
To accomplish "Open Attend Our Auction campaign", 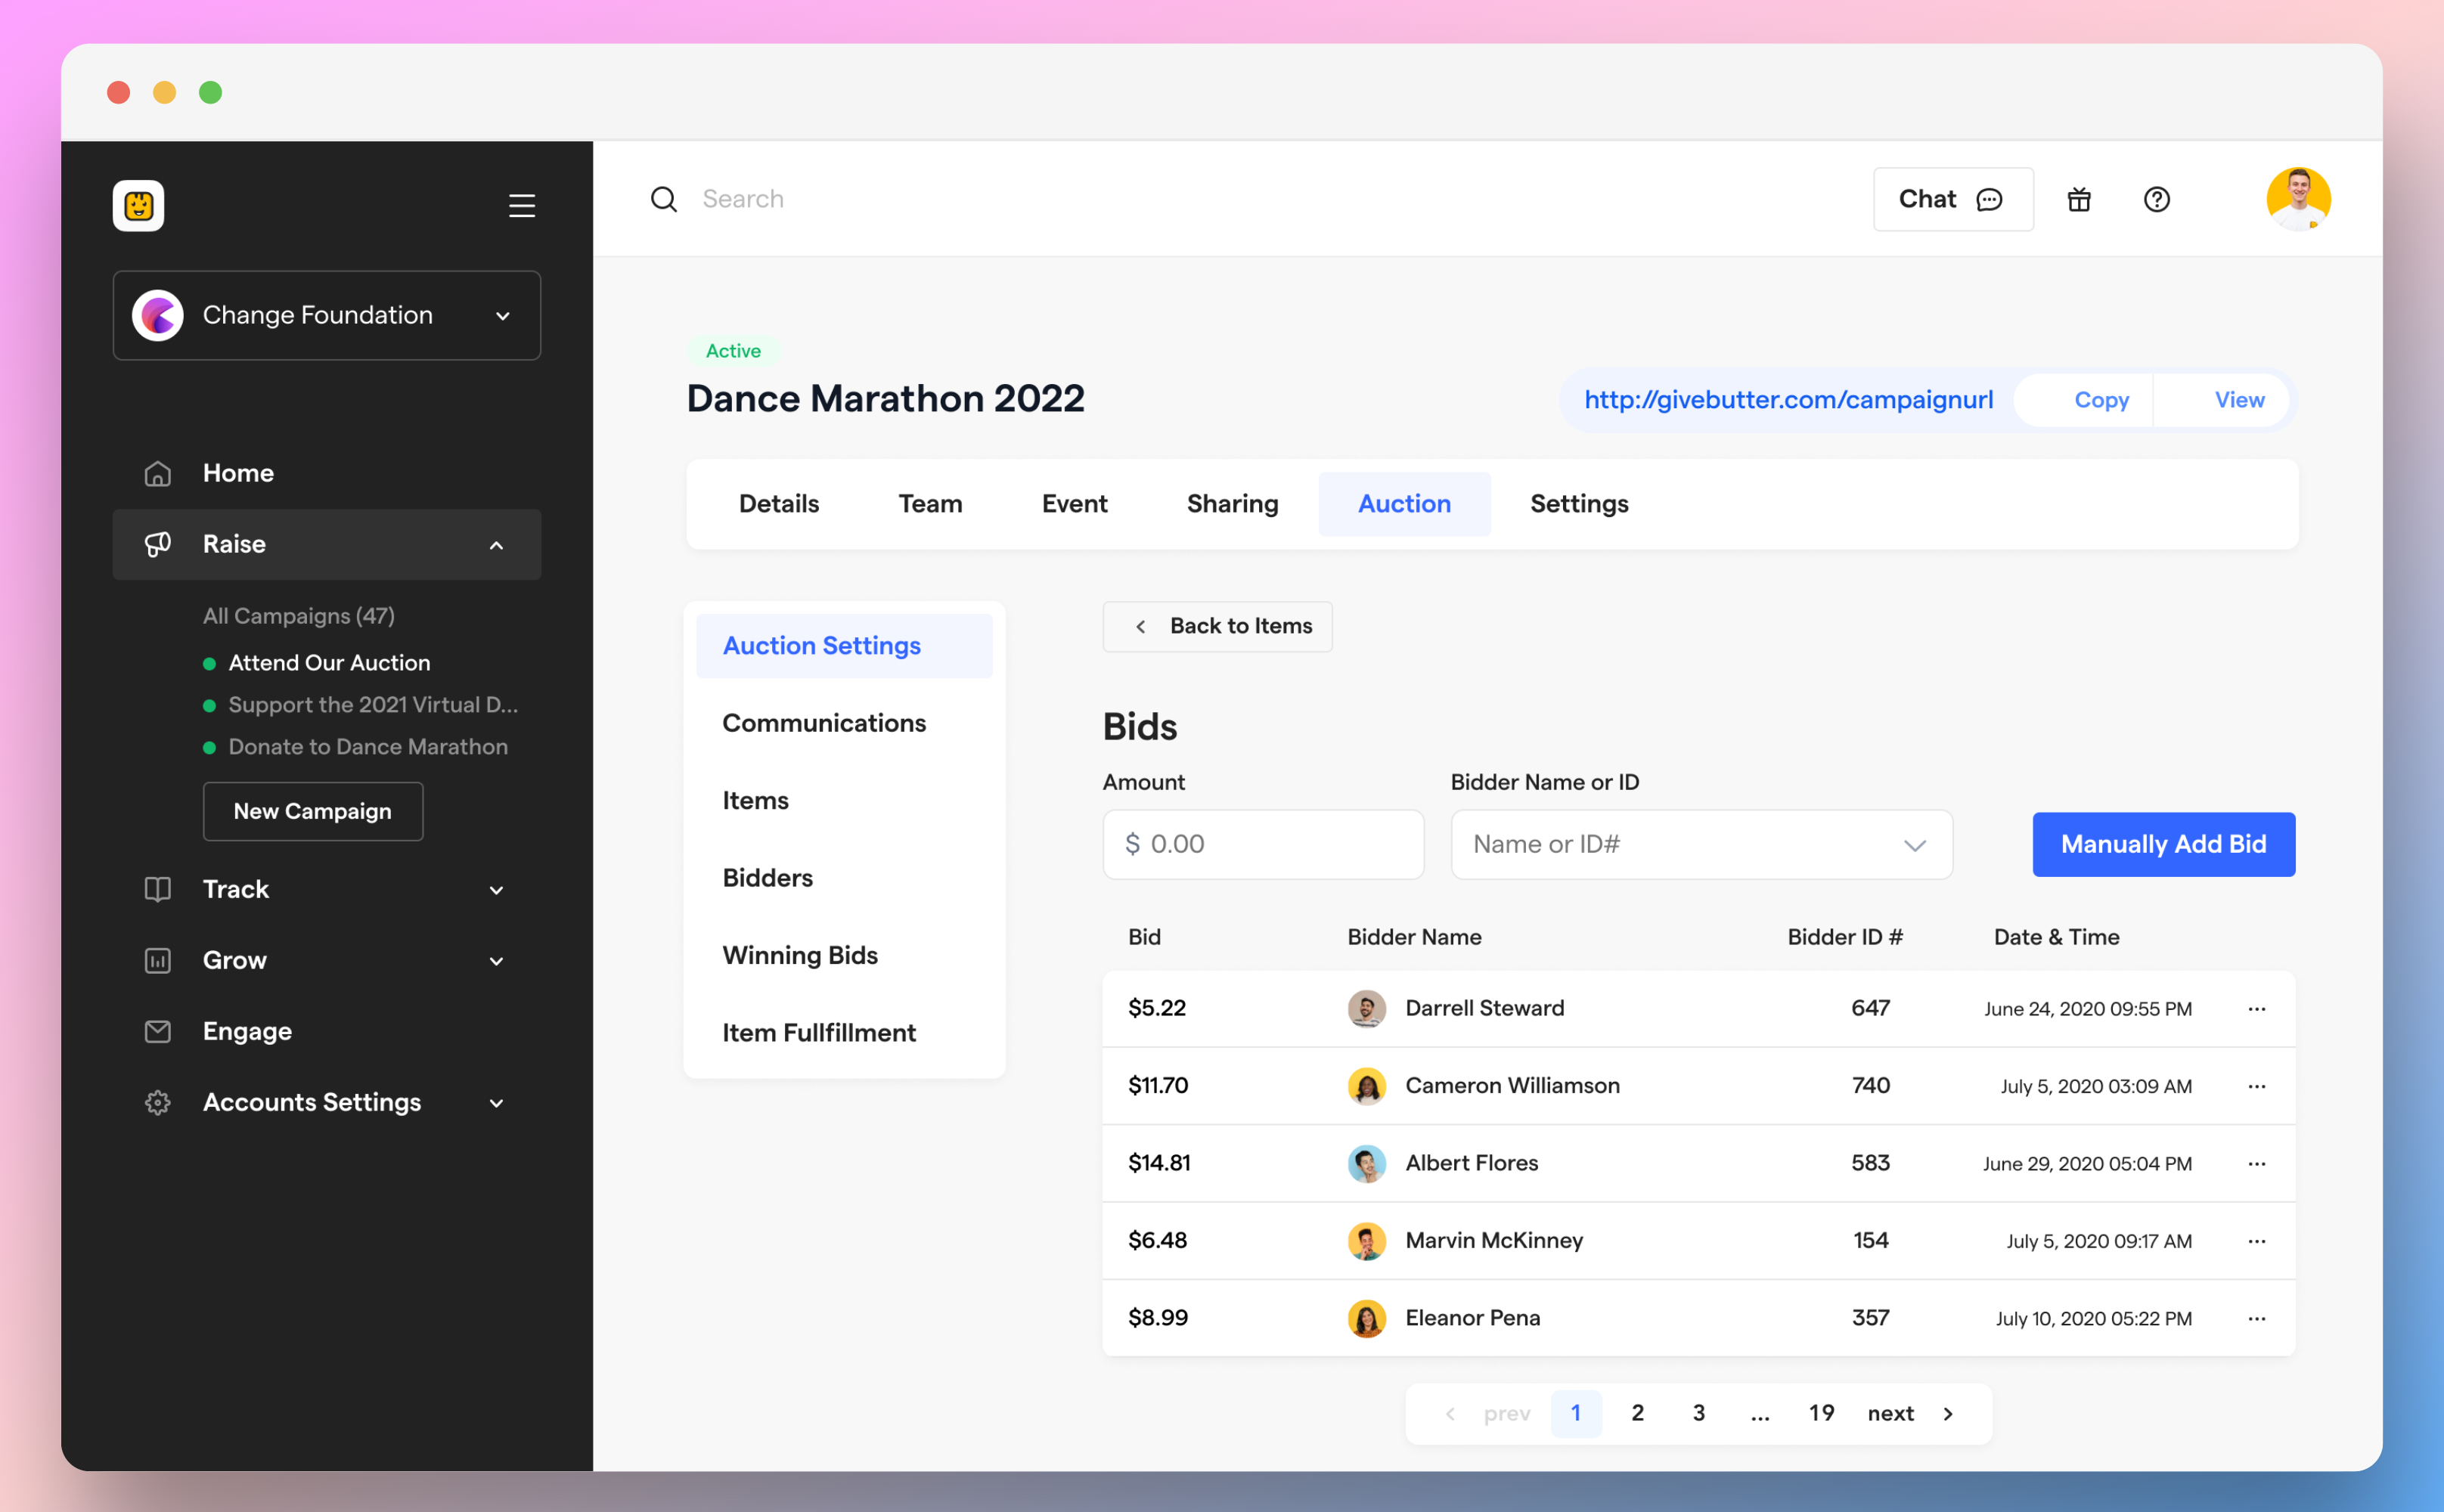I will tap(329, 663).
